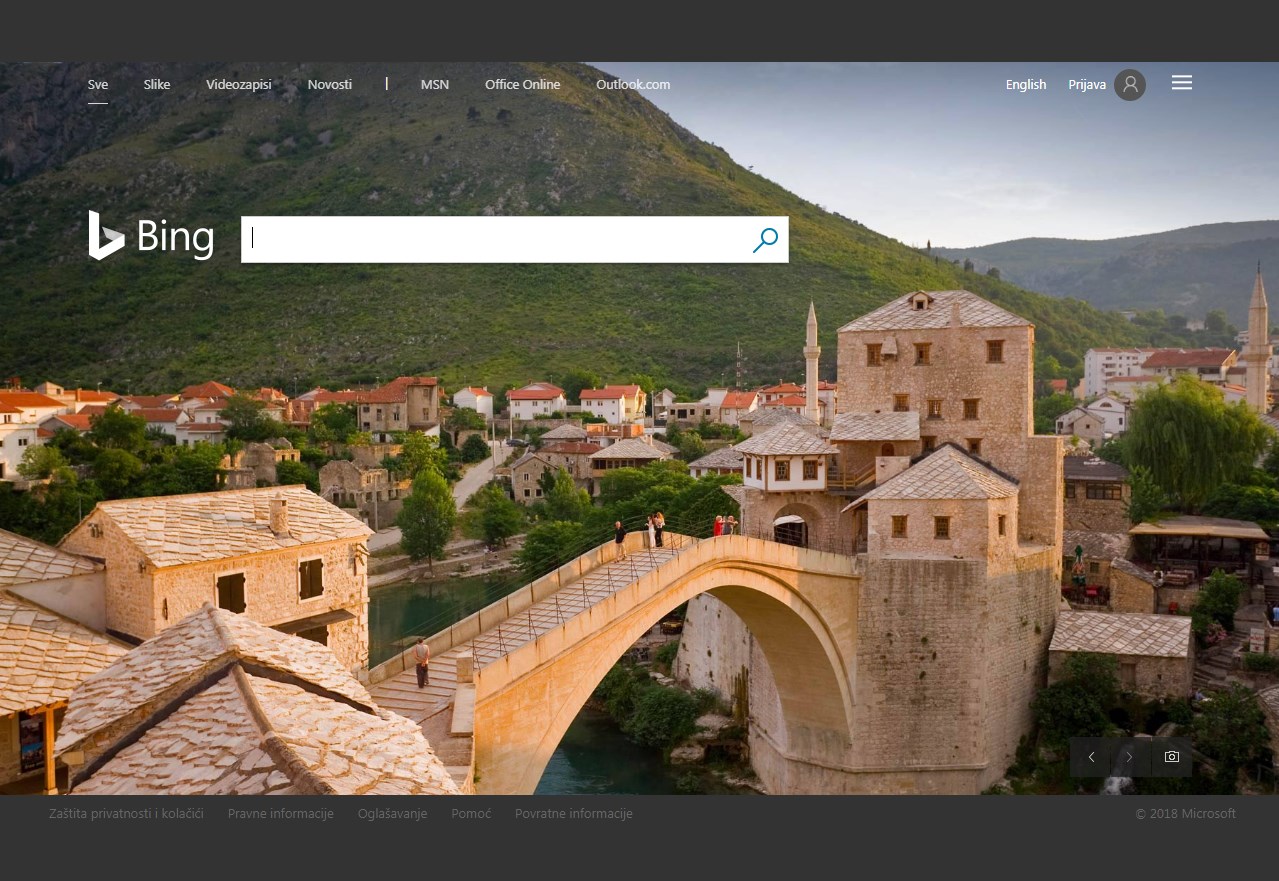Image resolution: width=1279 pixels, height=881 pixels.
Task: Select the Sve tab
Action: point(98,85)
